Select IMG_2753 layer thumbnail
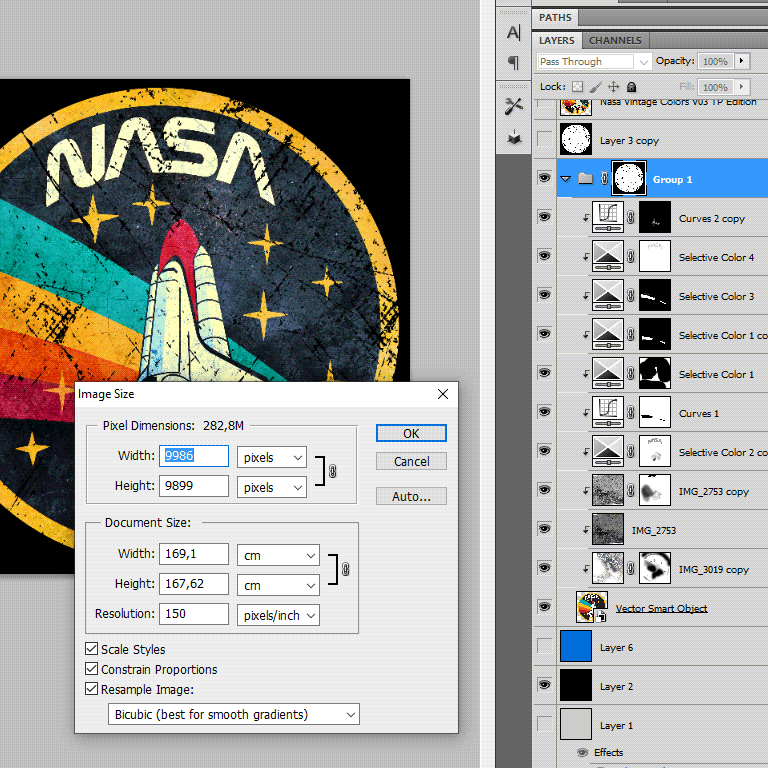The width and height of the screenshot is (768, 768). (608, 529)
